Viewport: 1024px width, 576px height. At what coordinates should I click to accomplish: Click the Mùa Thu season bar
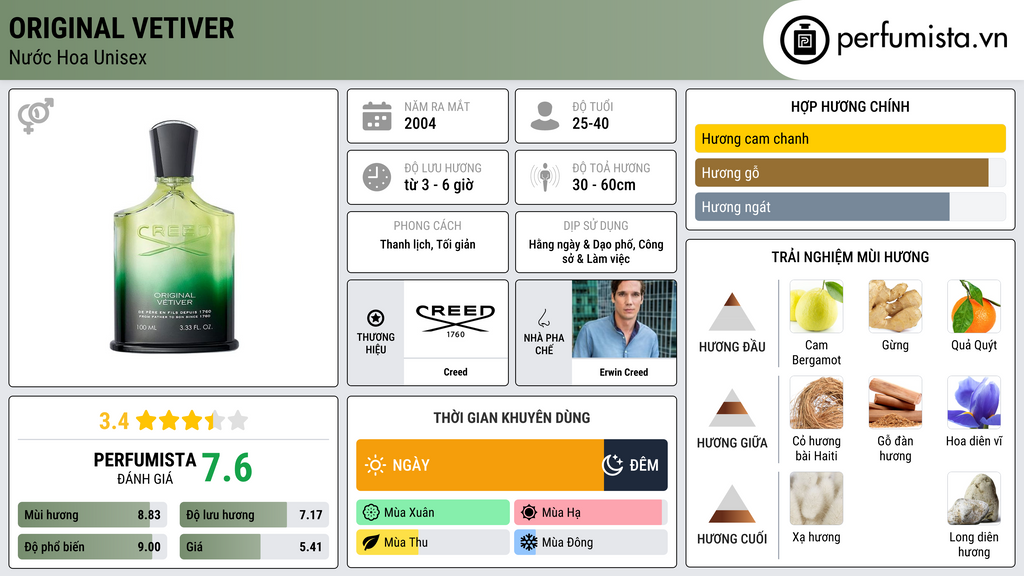pyautogui.click(x=433, y=542)
